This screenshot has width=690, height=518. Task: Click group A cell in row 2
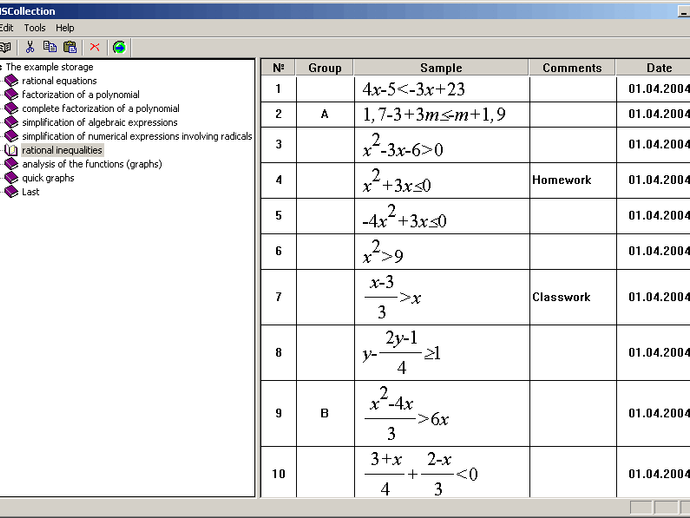pyautogui.click(x=325, y=115)
